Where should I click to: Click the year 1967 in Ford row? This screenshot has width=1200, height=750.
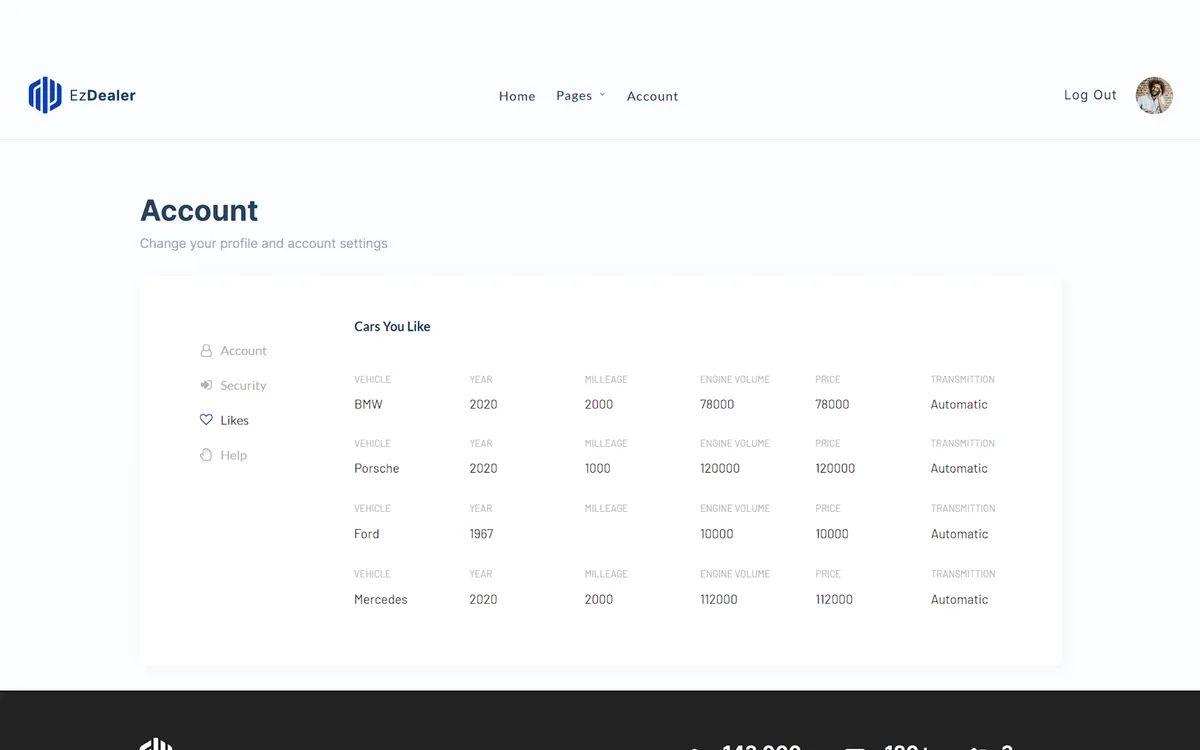481,534
